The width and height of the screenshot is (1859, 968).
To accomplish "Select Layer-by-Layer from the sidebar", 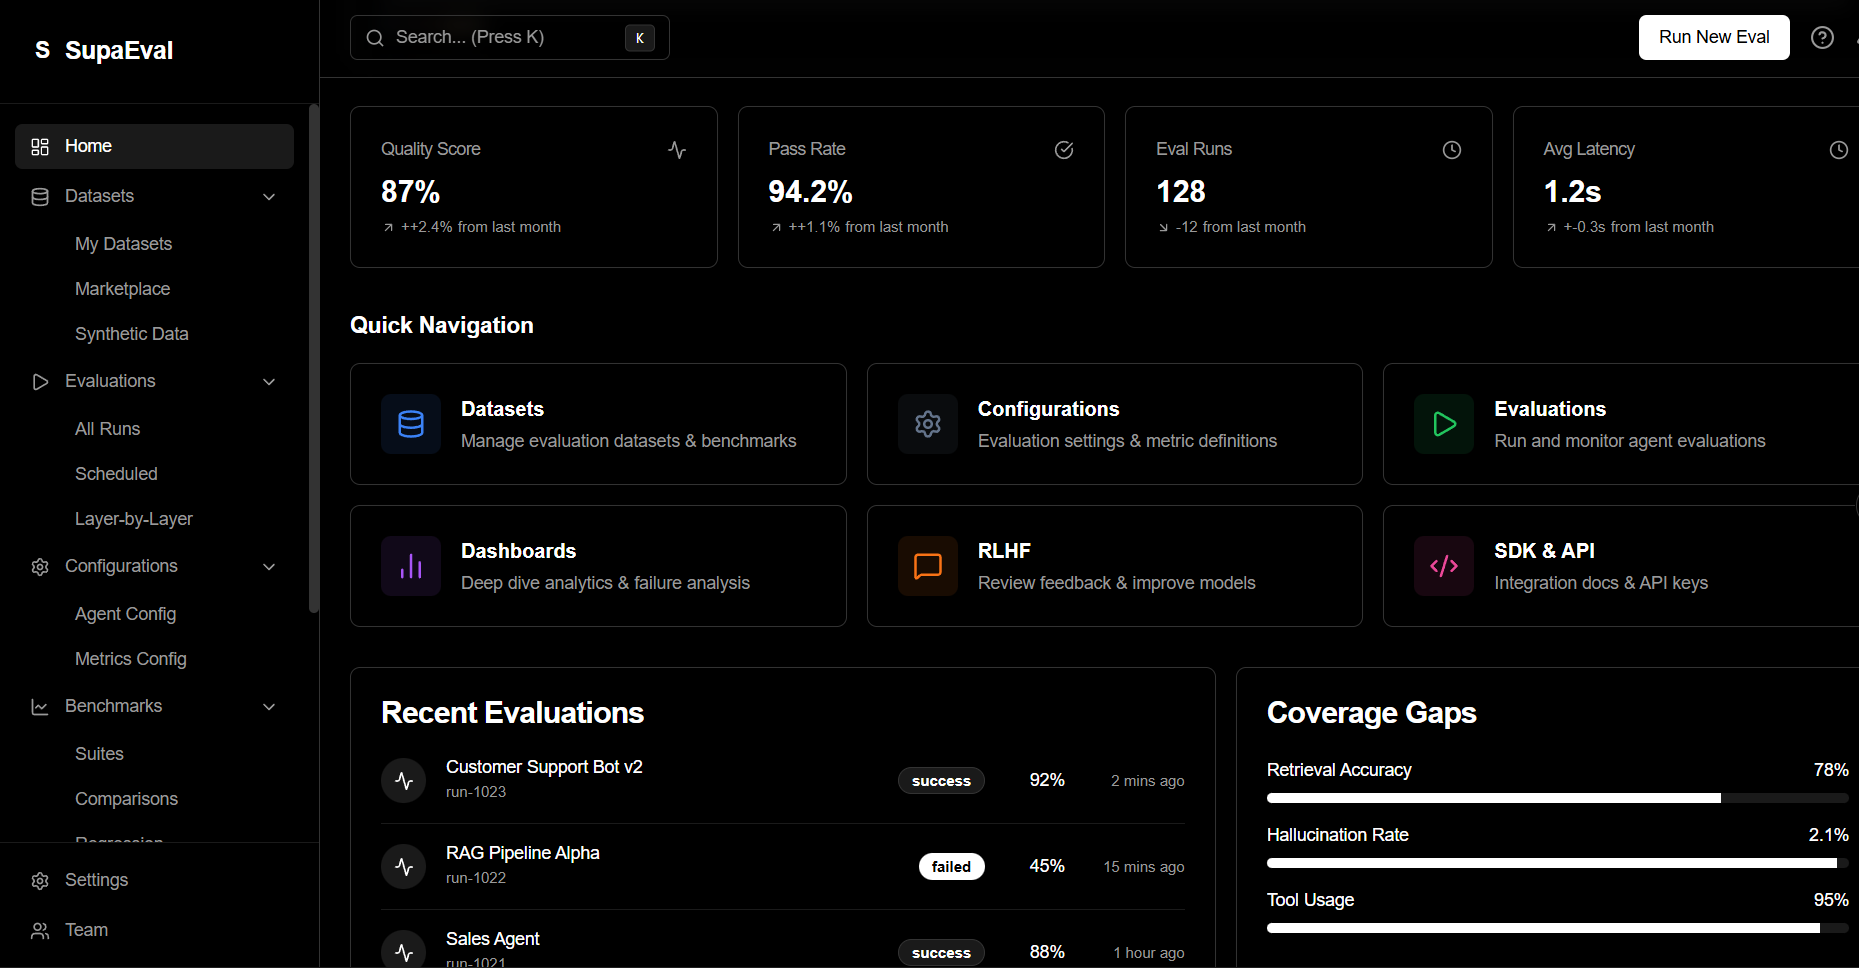I will coord(134,519).
